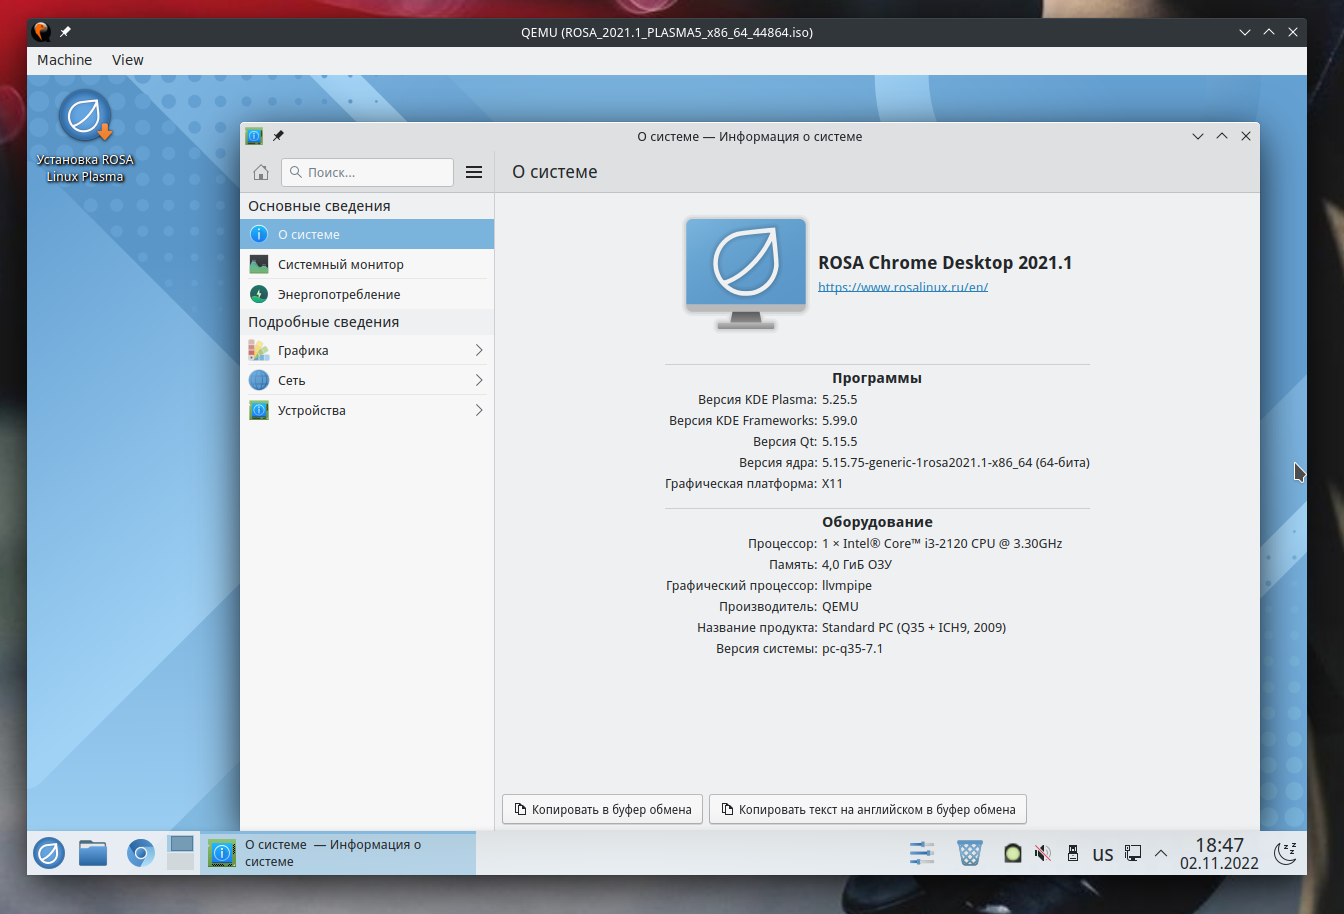Viewport: 1344px width, 914px height.
Task: Open the trash bin in the taskbar
Action: click(970, 853)
